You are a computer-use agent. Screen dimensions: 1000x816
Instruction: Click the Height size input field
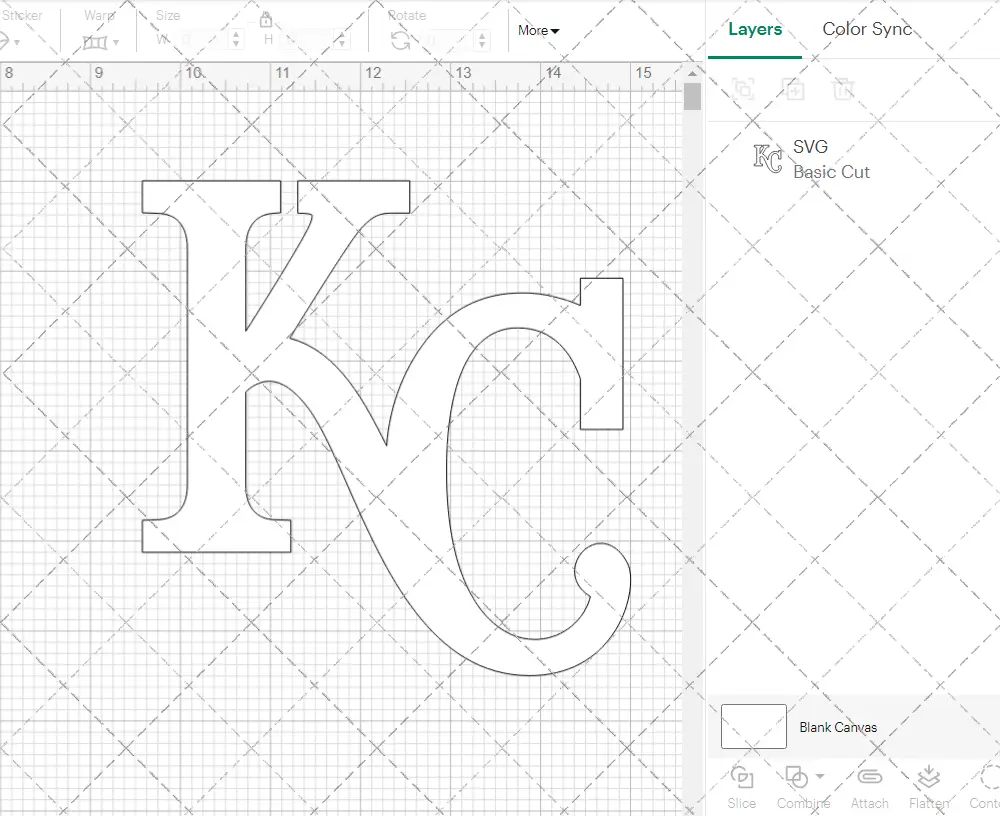click(x=308, y=40)
